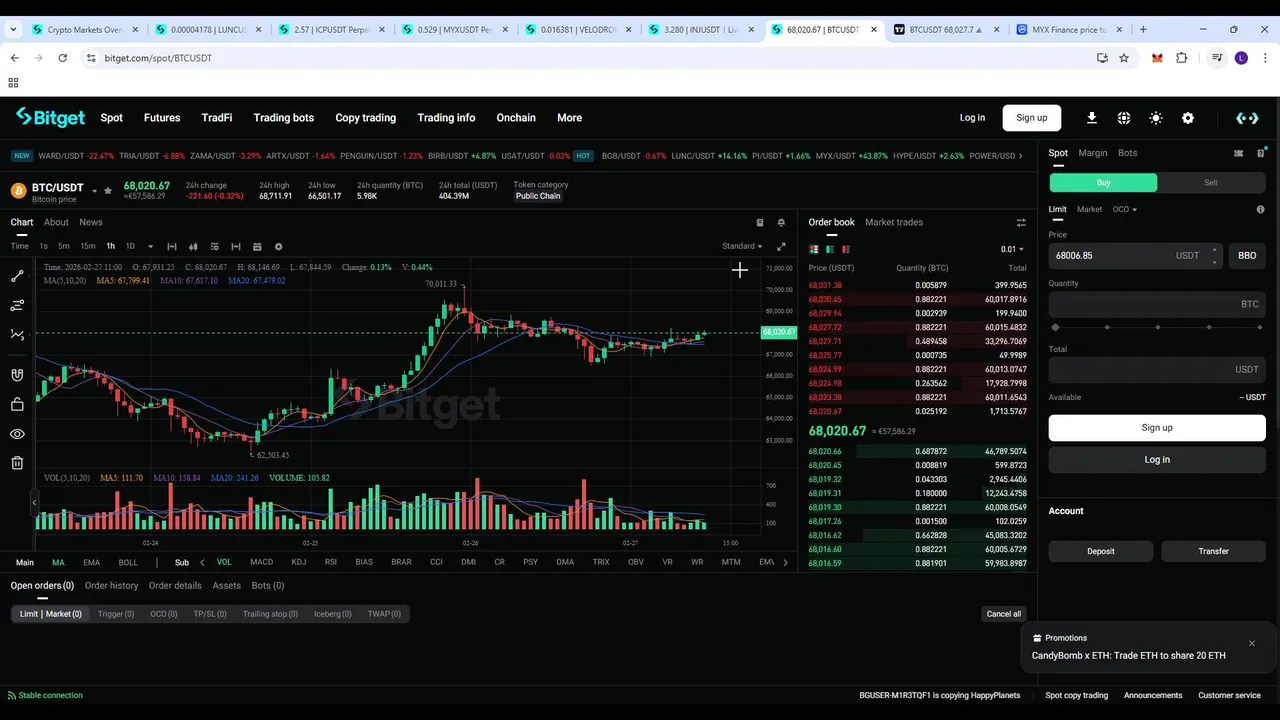Viewport: 1280px width, 720px height.
Task: Open chart settings gear in the chart toolbar
Action: pyautogui.click(x=279, y=247)
